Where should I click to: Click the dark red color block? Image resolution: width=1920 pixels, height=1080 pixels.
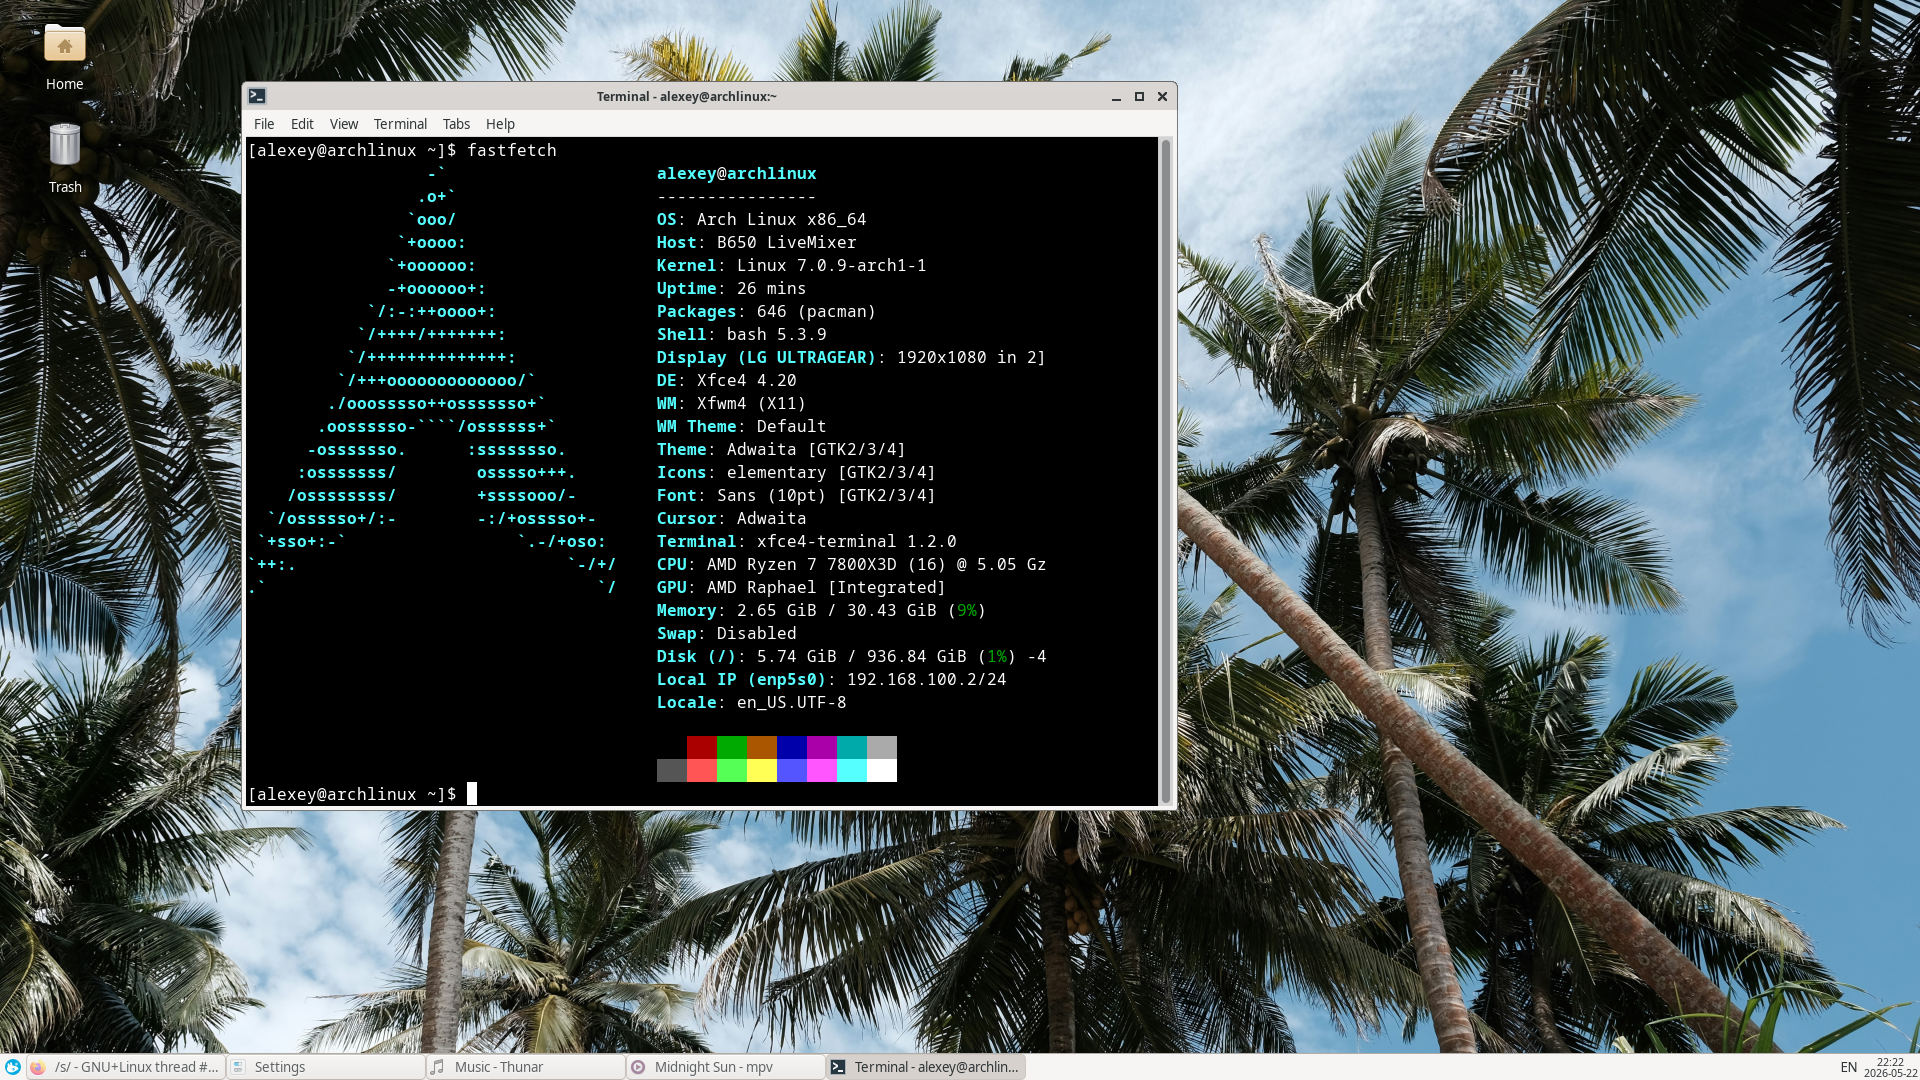(x=702, y=747)
